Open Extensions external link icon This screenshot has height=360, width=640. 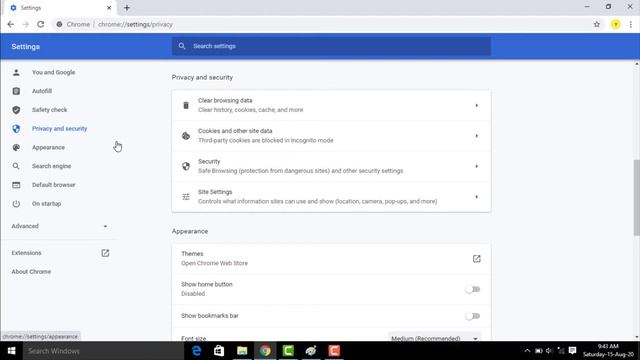point(105,253)
